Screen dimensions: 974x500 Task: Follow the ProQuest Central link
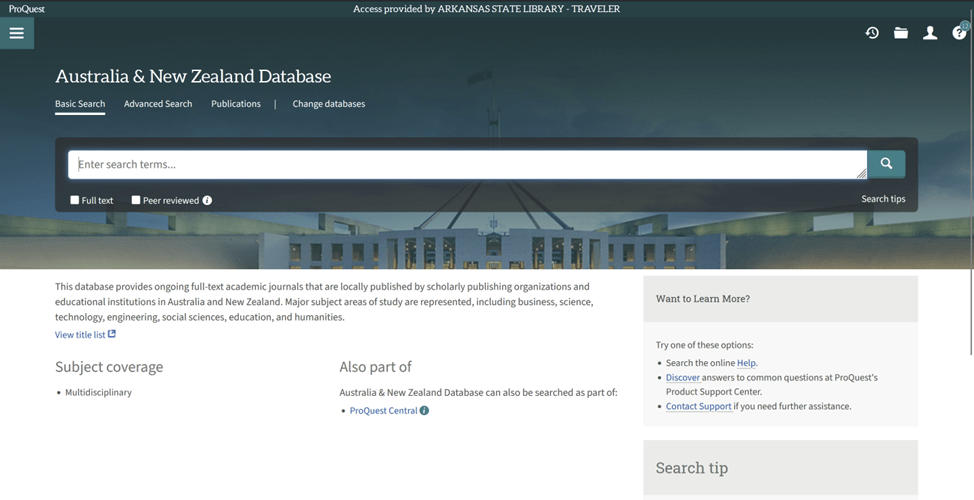pos(383,411)
